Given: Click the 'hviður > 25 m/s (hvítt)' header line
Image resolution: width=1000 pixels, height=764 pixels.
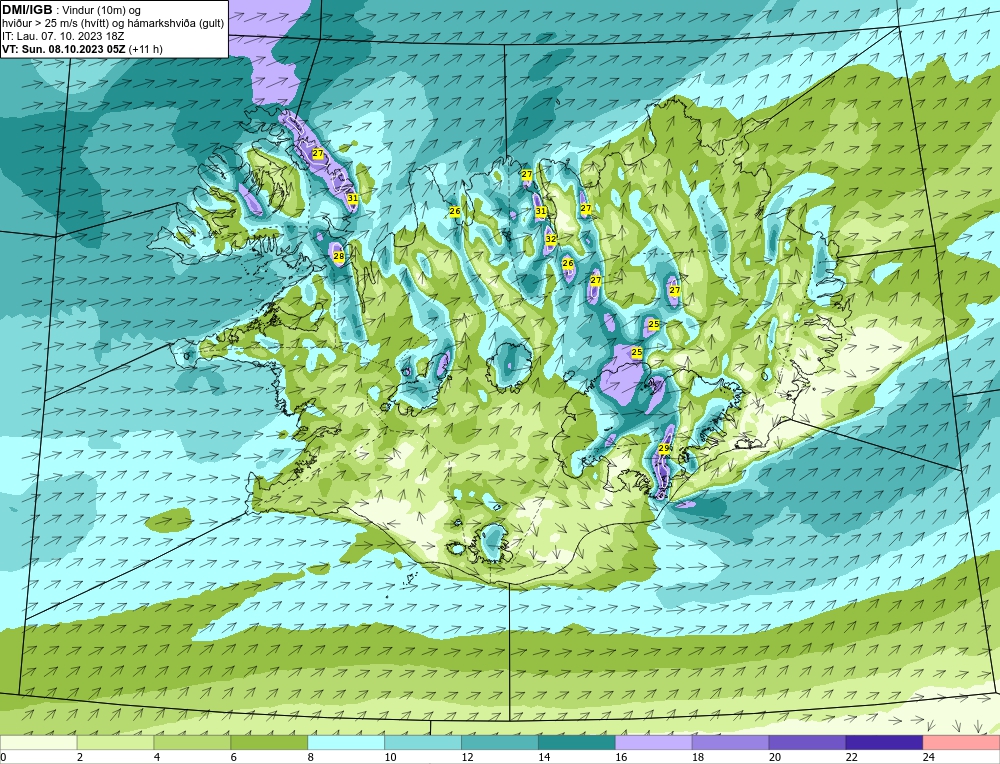Looking at the screenshot, I should (113, 23).
